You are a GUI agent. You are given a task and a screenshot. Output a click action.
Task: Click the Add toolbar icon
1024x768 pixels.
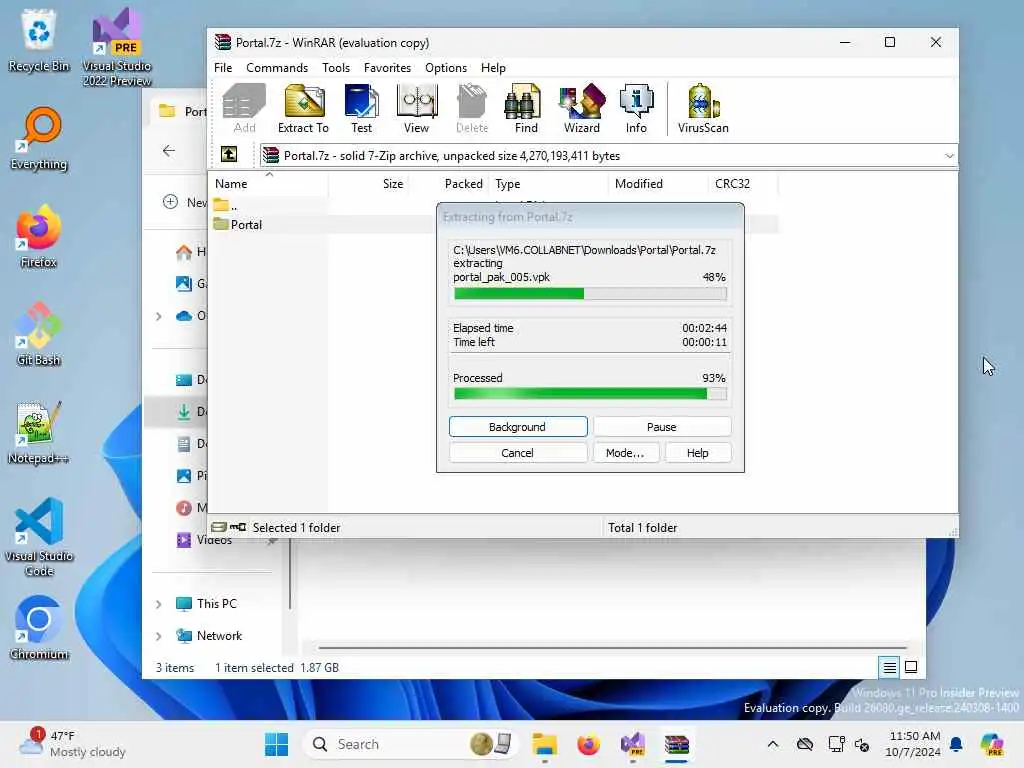point(244,109)
